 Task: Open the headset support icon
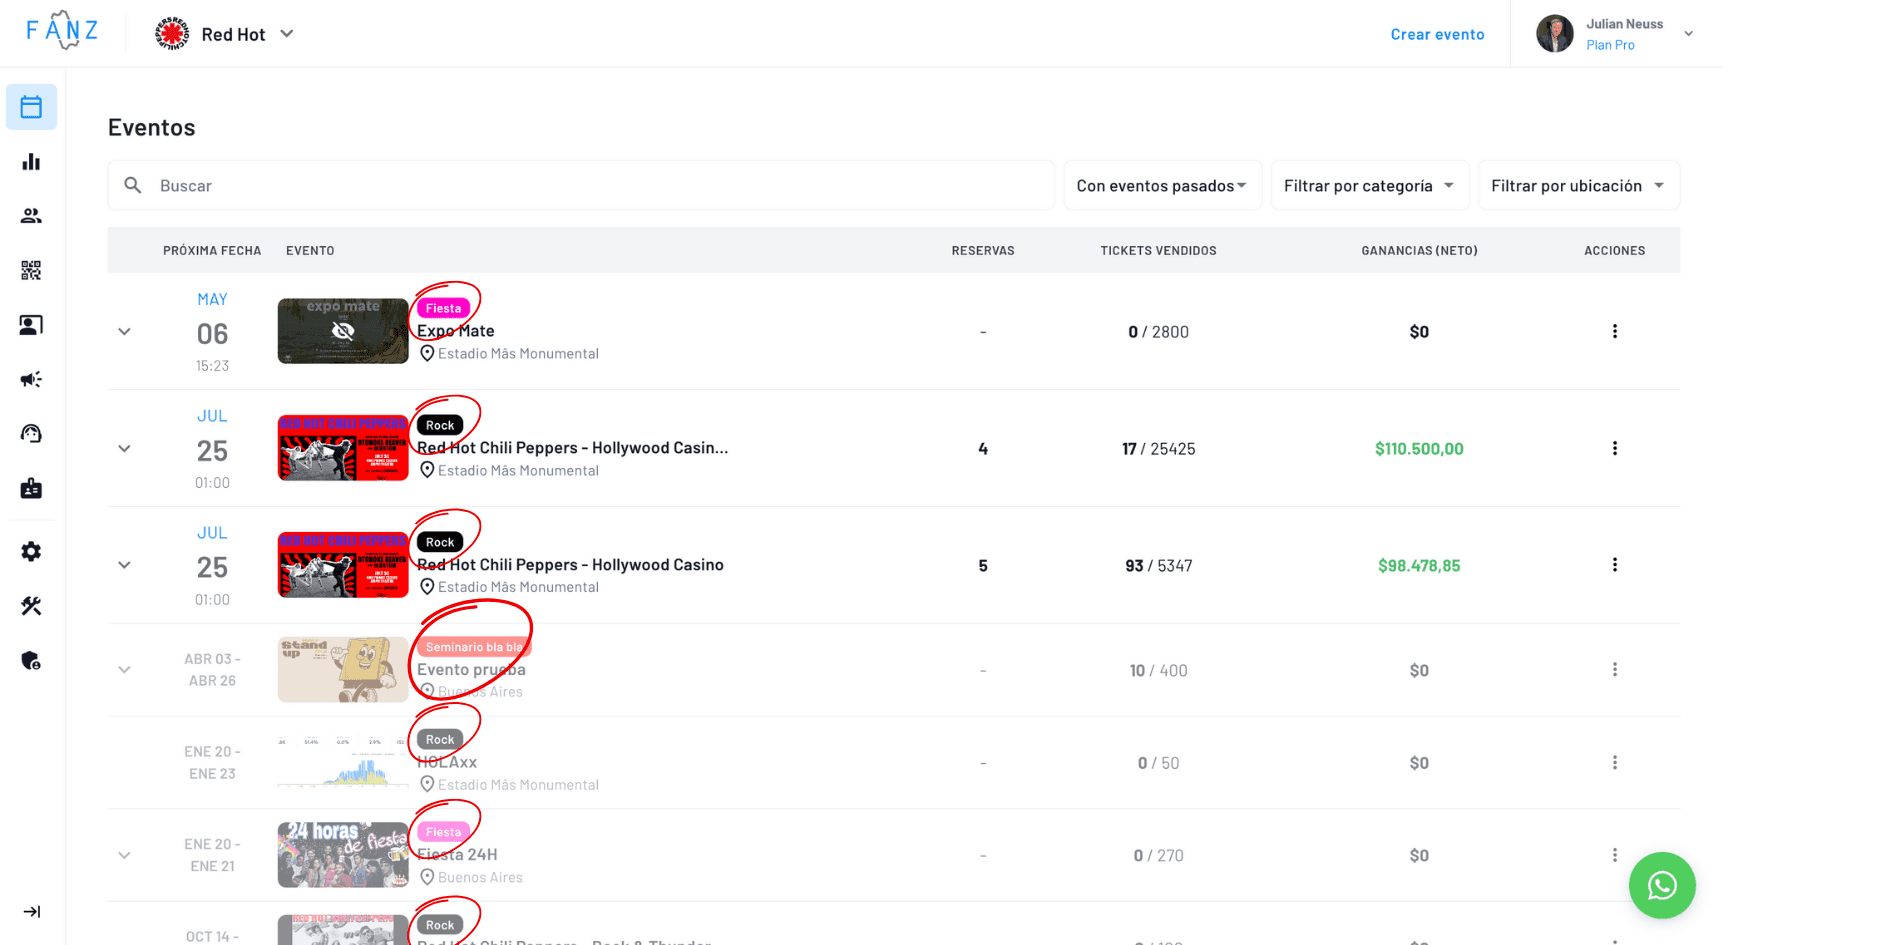tap(31, 433)
